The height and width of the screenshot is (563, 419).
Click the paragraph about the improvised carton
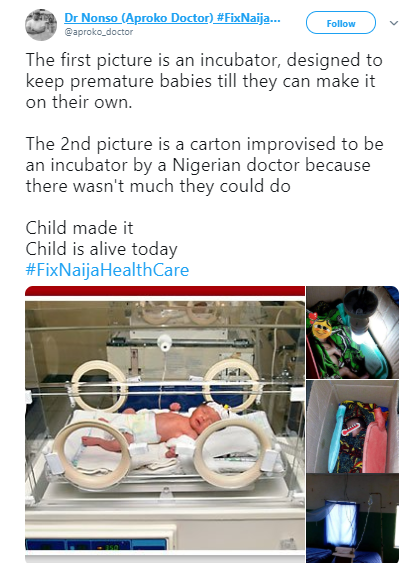tap(205, 165)
